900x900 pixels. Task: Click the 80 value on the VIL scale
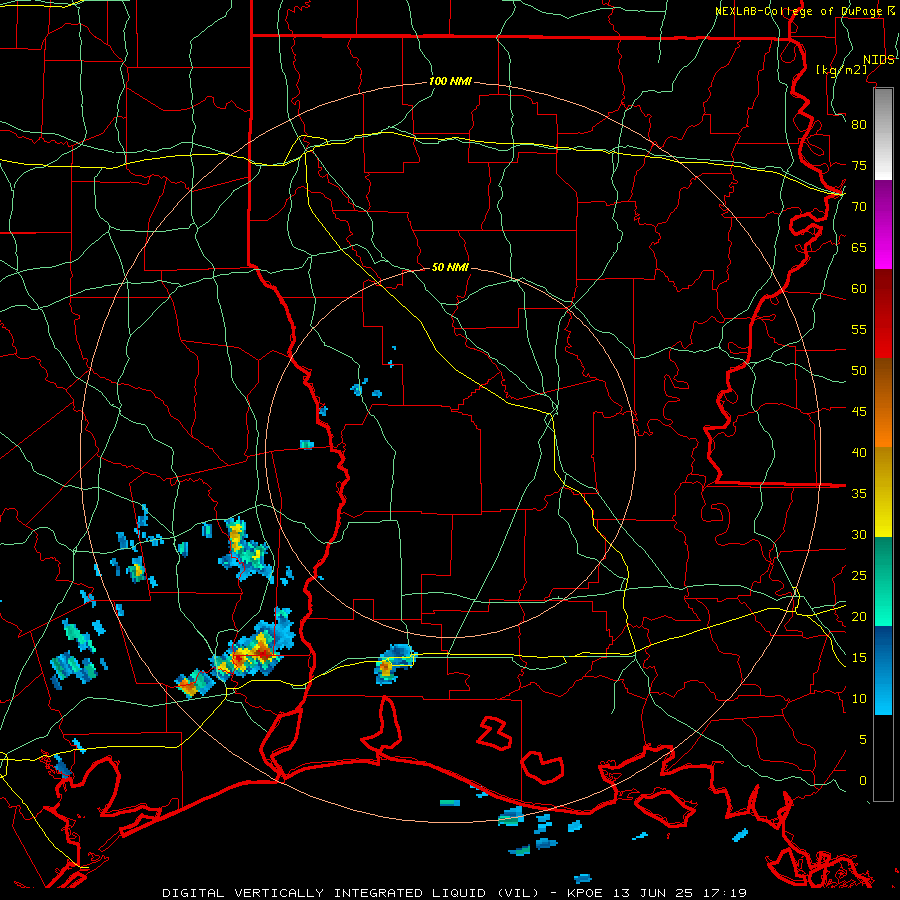(x=859, y=125)
